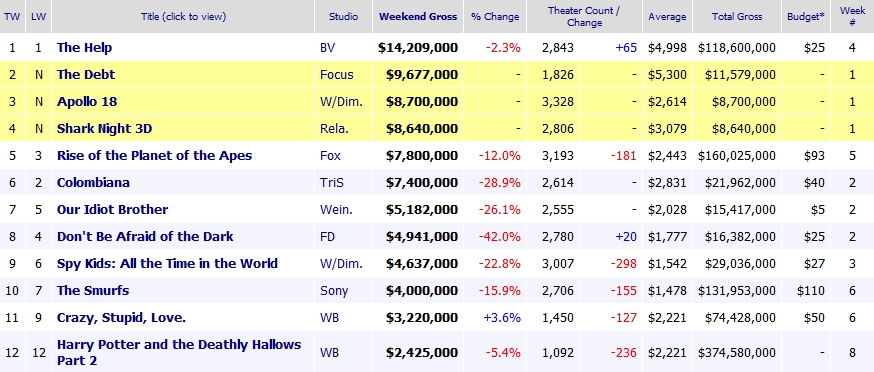Open the Colombiana title link

click(93, 183)
